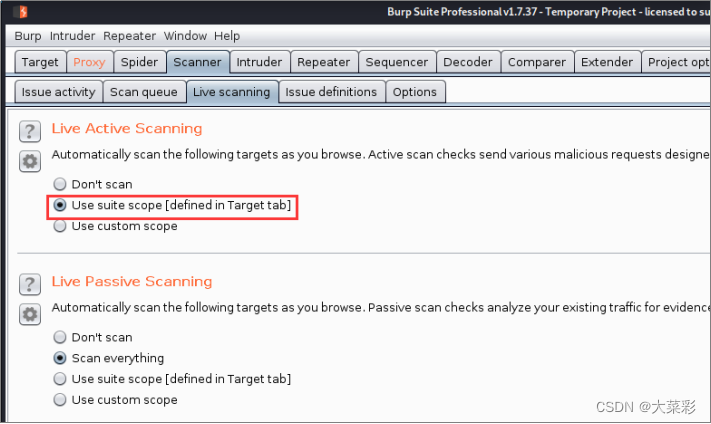Switch to the Proxy tab

point(89,62)
